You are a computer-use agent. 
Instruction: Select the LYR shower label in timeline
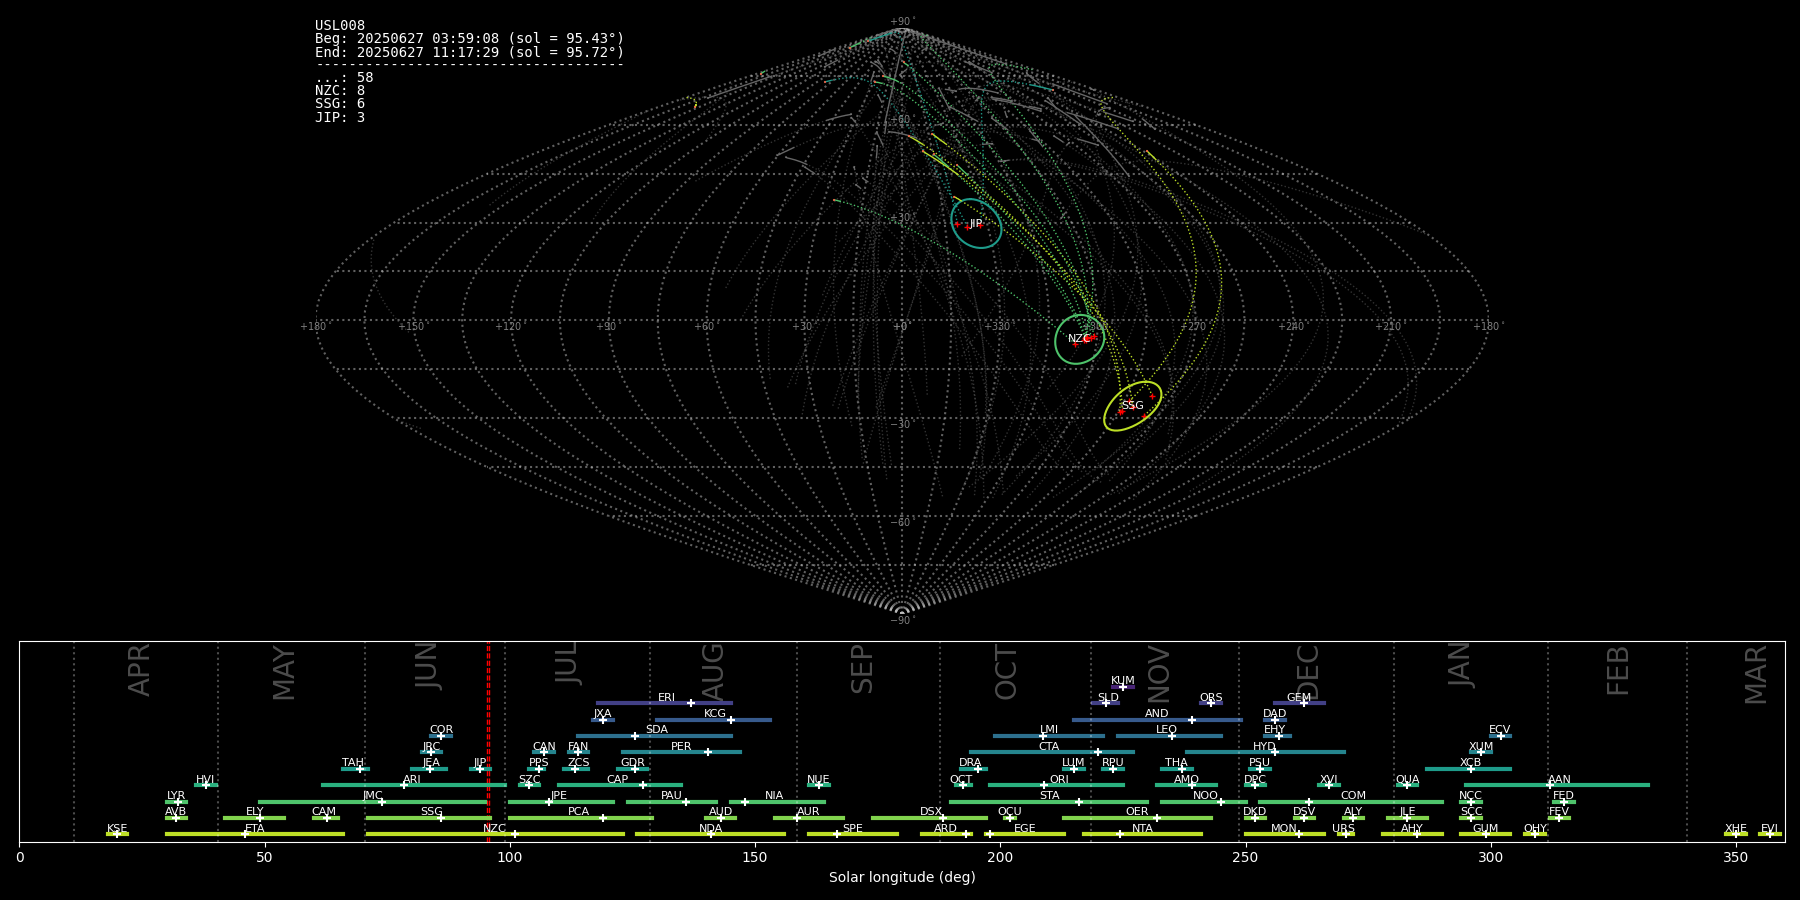click(176, 796)
